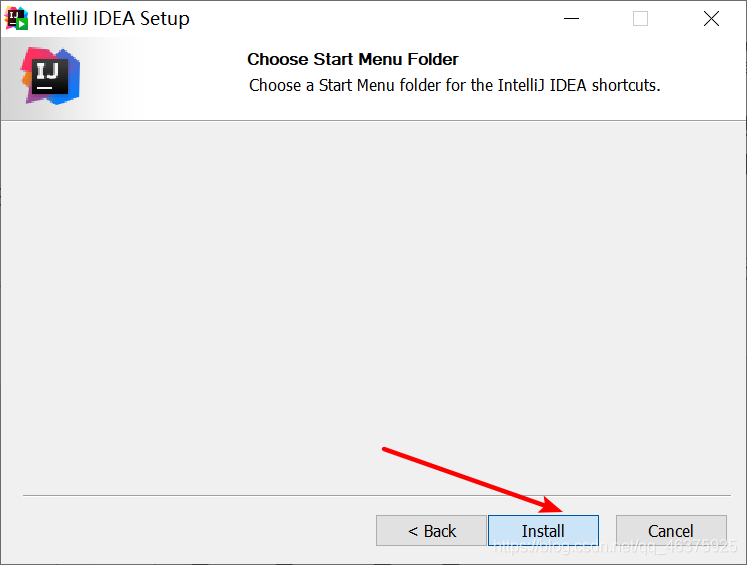Click the large IJ logo in header
747x565 pixels.
pyautogui.click(x=50, y=76)
